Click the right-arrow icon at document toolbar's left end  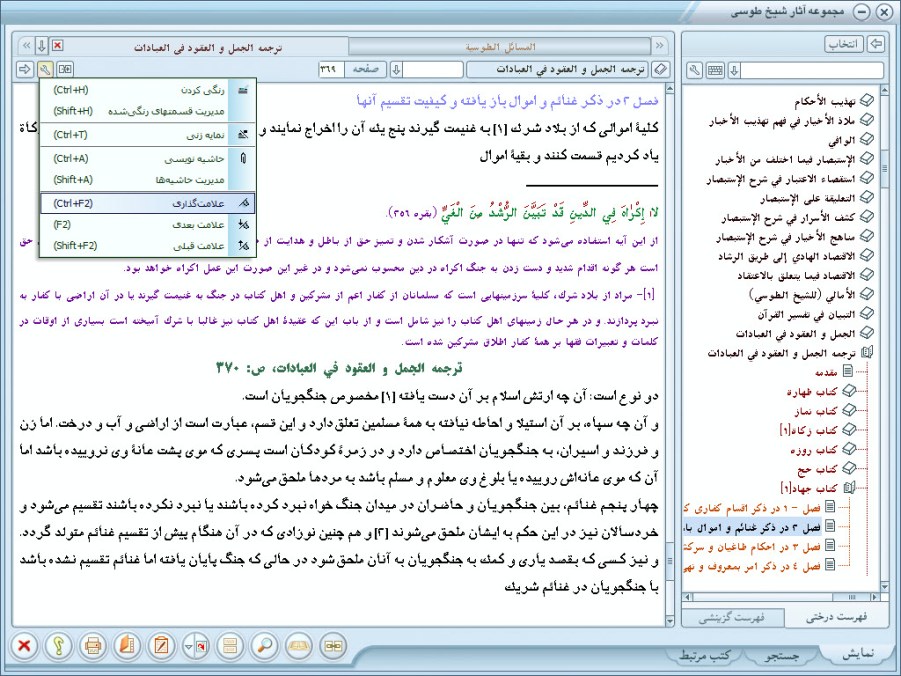25,70
